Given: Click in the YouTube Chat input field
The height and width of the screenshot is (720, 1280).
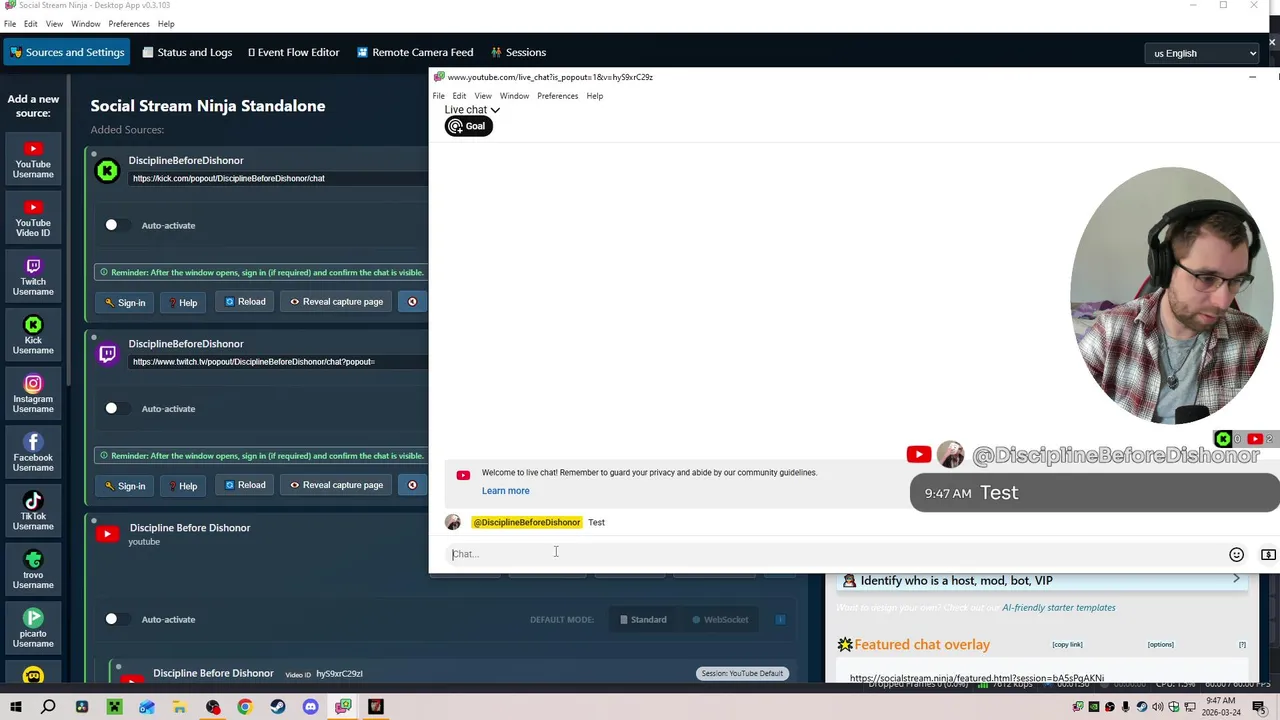Looking at the screenshot, I should 835,554.
